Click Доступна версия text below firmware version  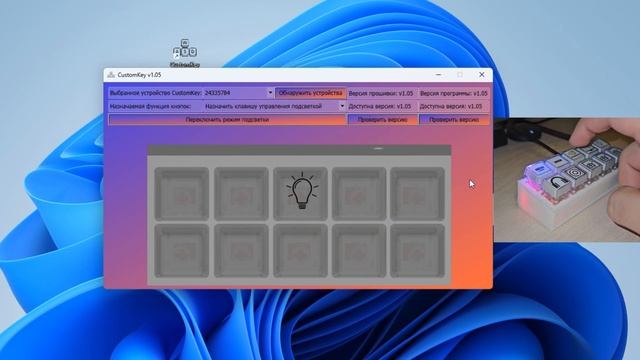[380, 106]
